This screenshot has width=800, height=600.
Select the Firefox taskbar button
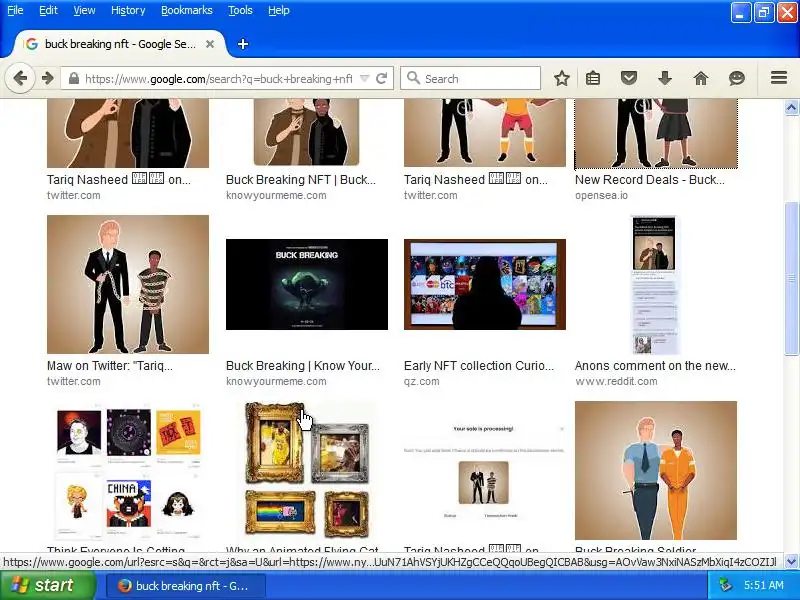186,586
